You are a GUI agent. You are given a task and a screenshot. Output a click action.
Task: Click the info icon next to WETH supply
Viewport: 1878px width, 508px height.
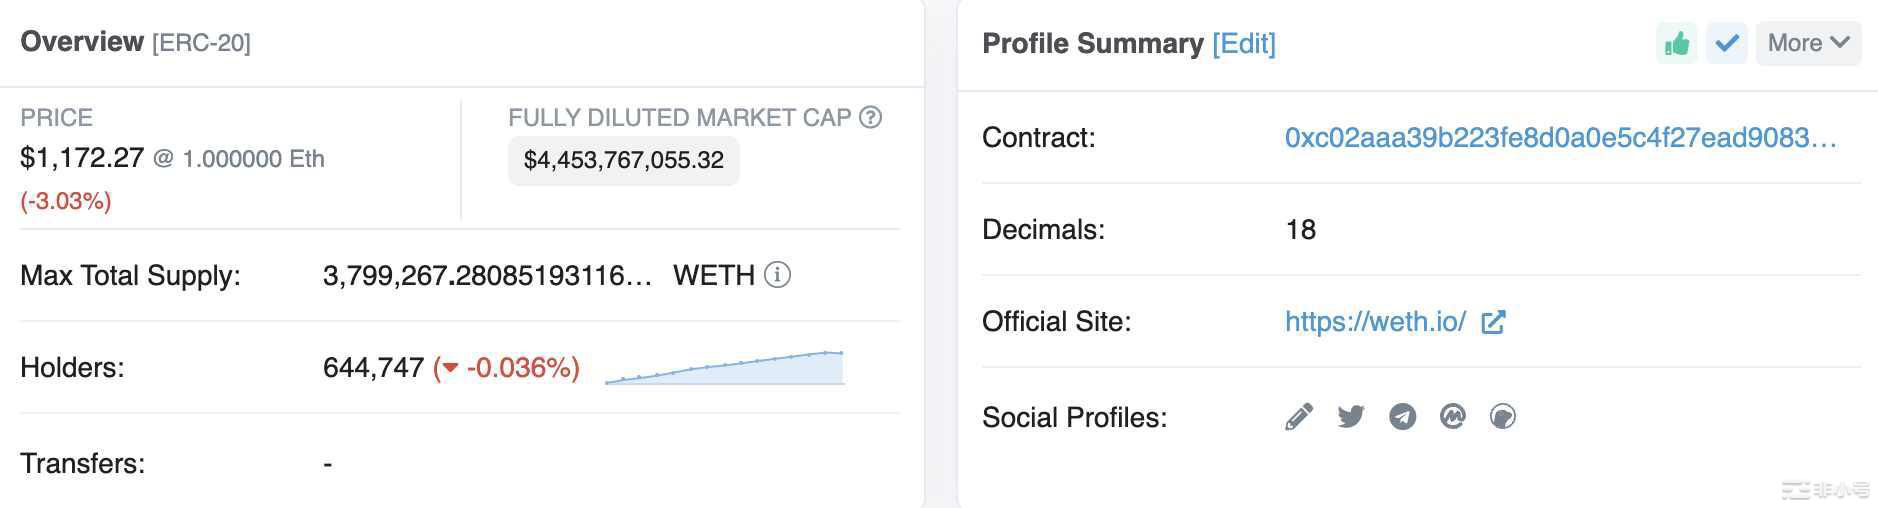777,275
